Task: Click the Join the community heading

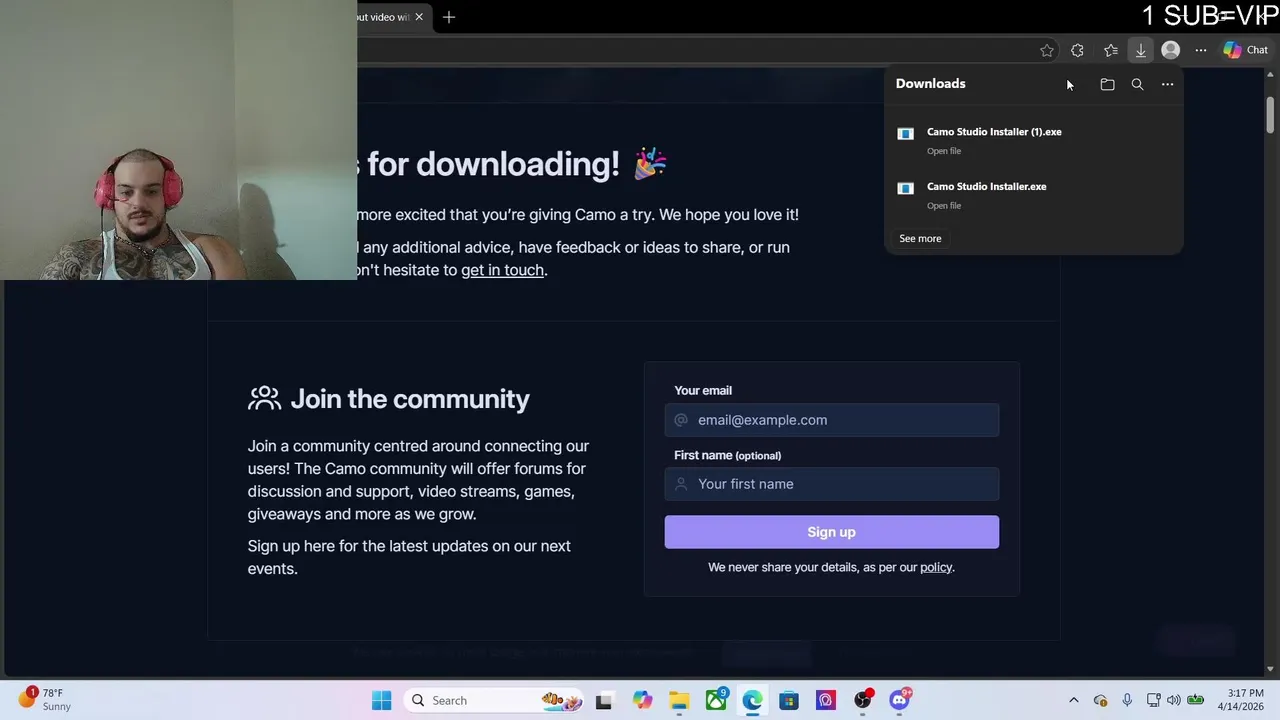Action: pyautogui.click(x=410, y=399)
